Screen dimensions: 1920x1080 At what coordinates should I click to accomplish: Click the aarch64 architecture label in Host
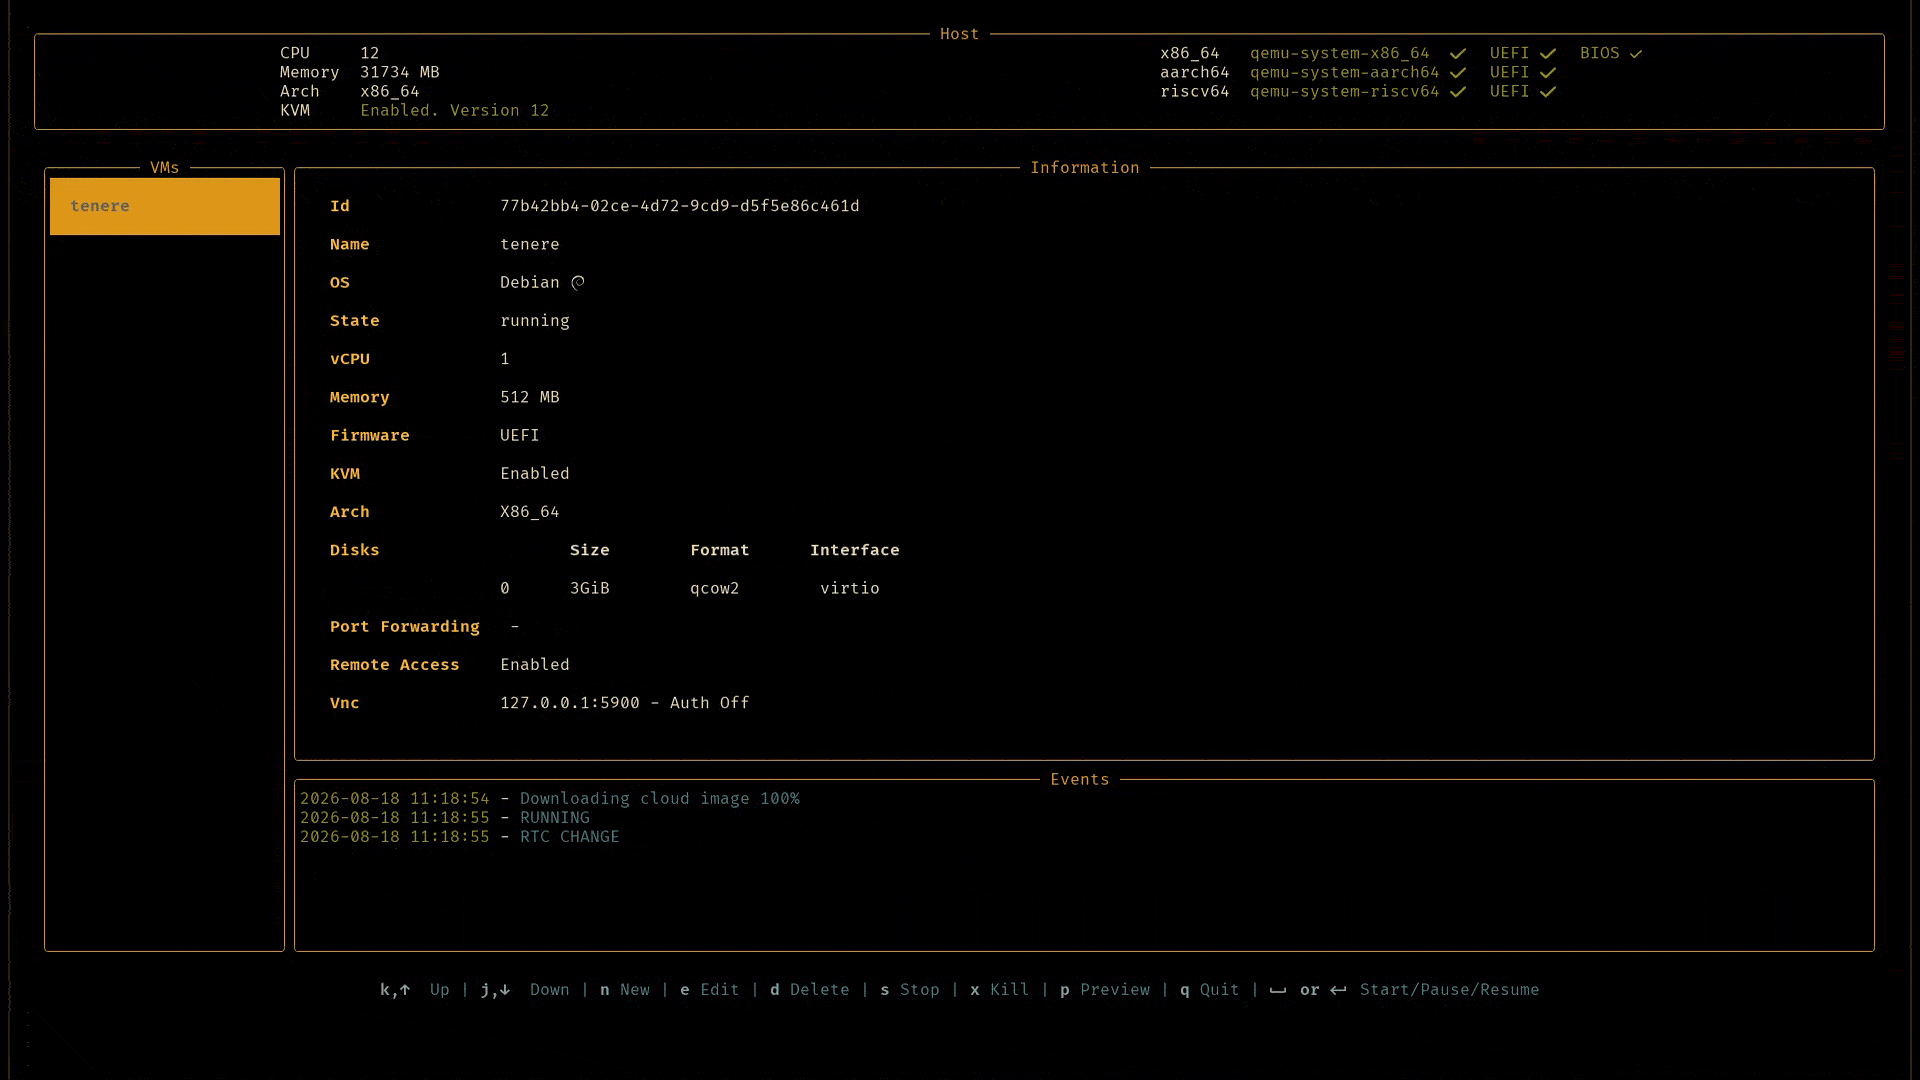1195,73
